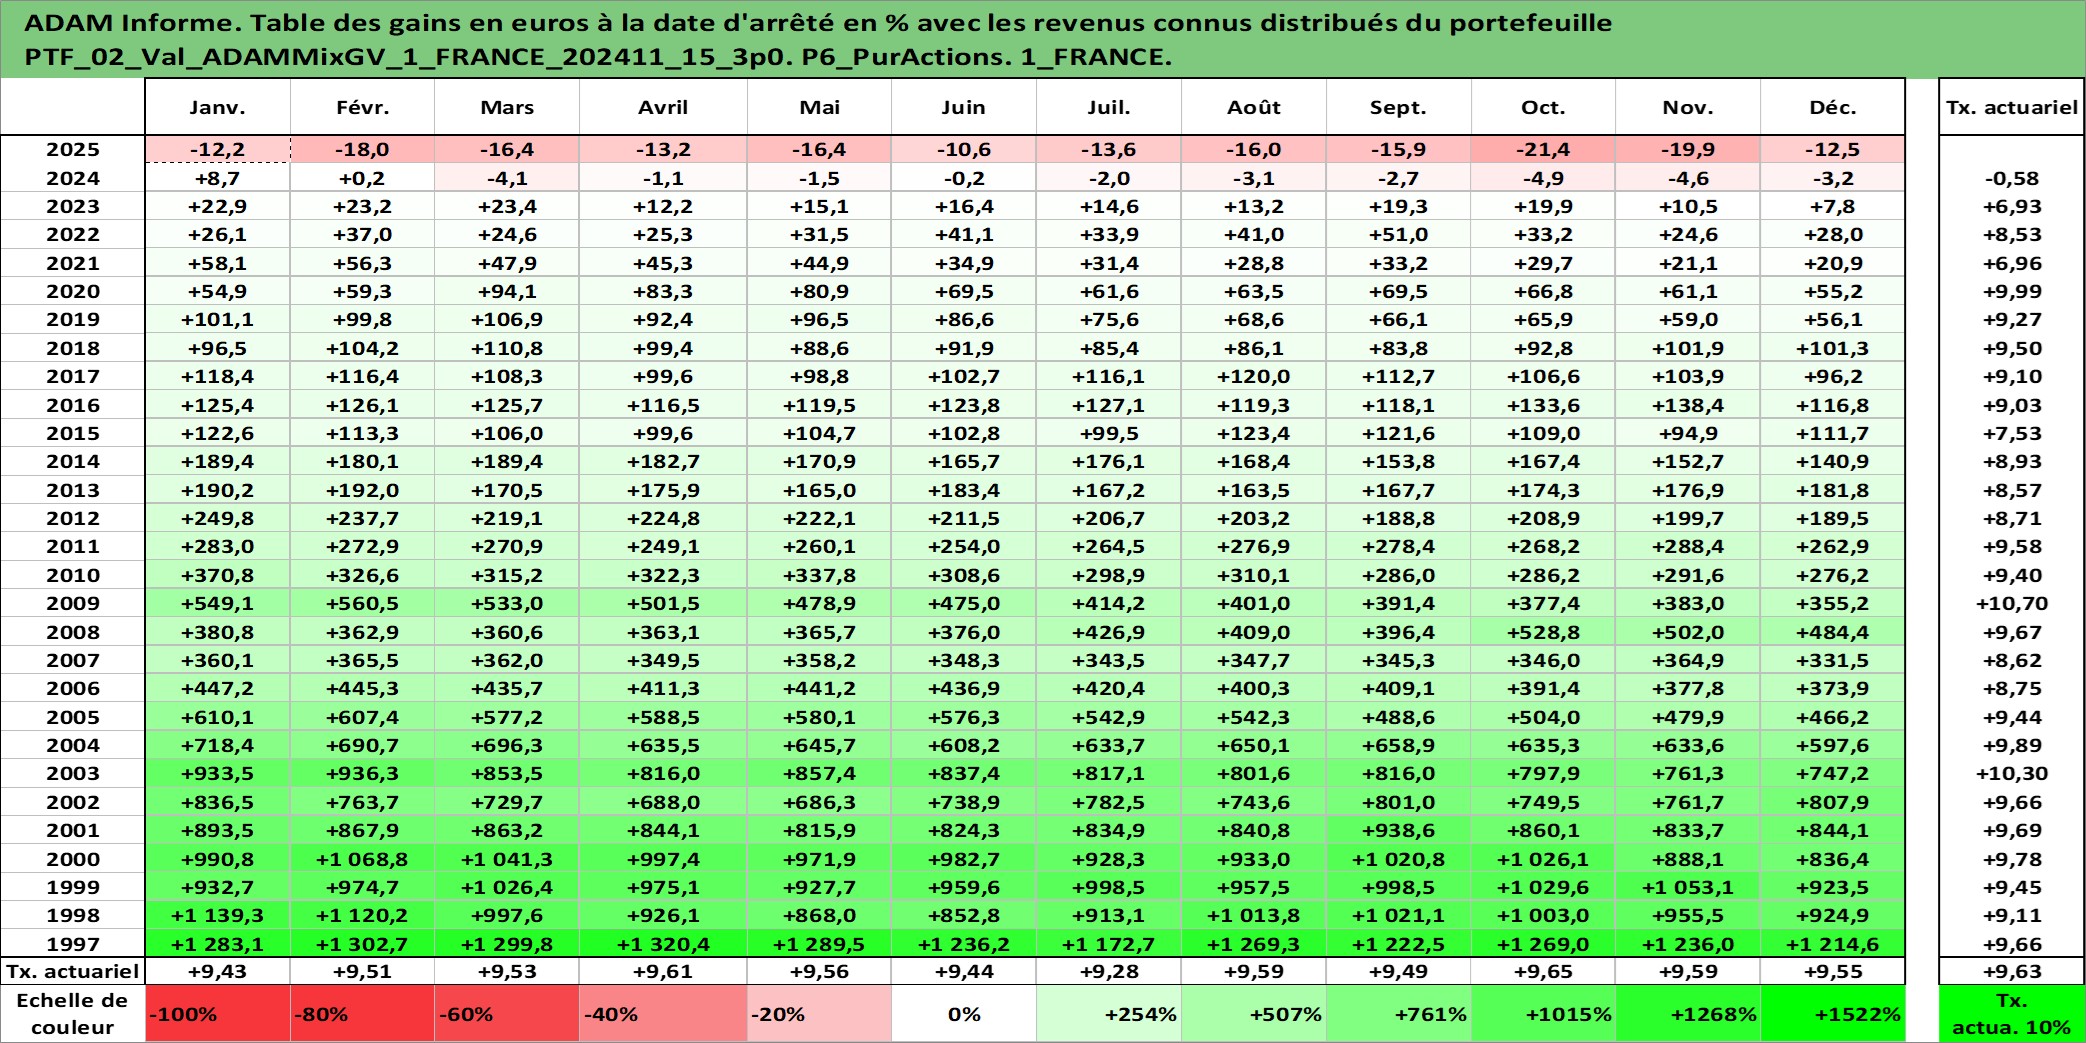Click the +1268% green swatch
Image resolution: width=2086 pixels, height=1043 pixels.
point(1688,1014)
